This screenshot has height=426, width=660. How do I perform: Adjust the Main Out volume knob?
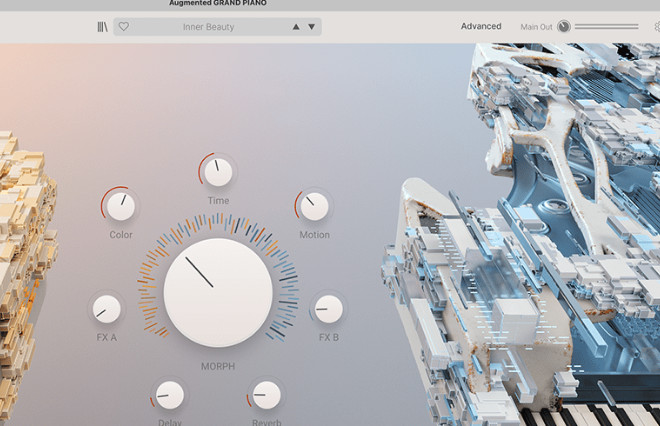(x=564, y=27)
